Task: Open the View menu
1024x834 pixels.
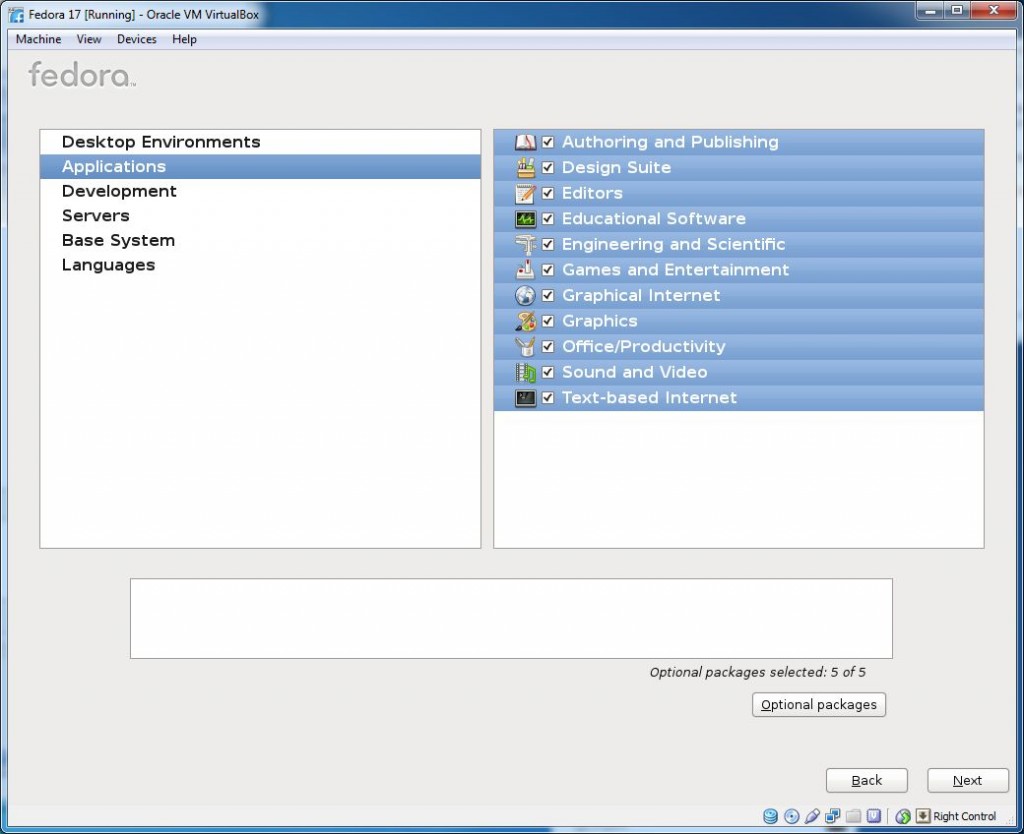Action: tap(89, 39)
